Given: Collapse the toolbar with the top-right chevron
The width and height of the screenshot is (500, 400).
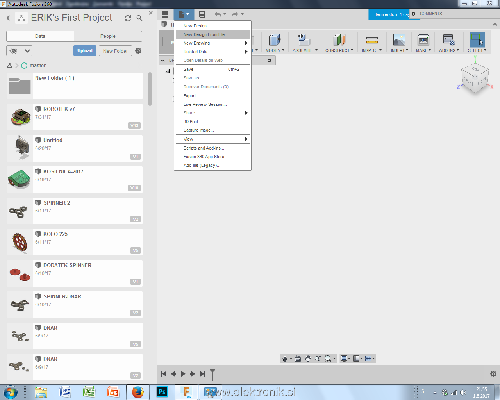Looking at the screenshot, I should pos(495,24).
